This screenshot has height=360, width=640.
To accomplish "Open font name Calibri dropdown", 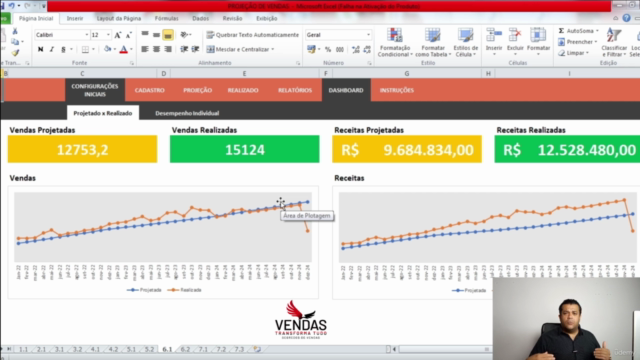I will tap(87, 35).
